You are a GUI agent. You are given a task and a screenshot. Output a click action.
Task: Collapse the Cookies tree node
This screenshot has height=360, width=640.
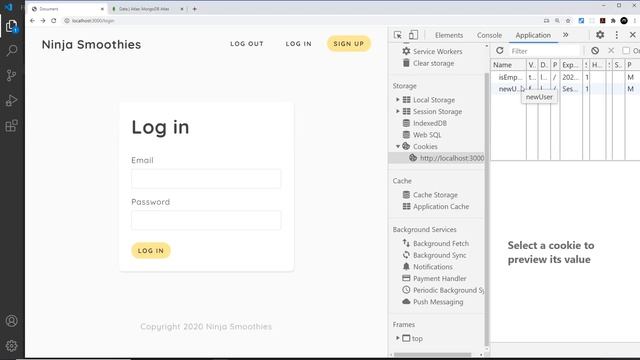[398, 147]
